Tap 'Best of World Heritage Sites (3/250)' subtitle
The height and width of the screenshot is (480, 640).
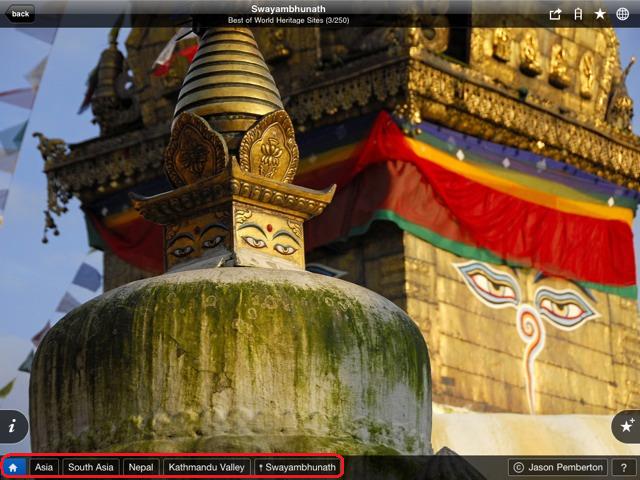pyautogui.click(x=288, y=20)
